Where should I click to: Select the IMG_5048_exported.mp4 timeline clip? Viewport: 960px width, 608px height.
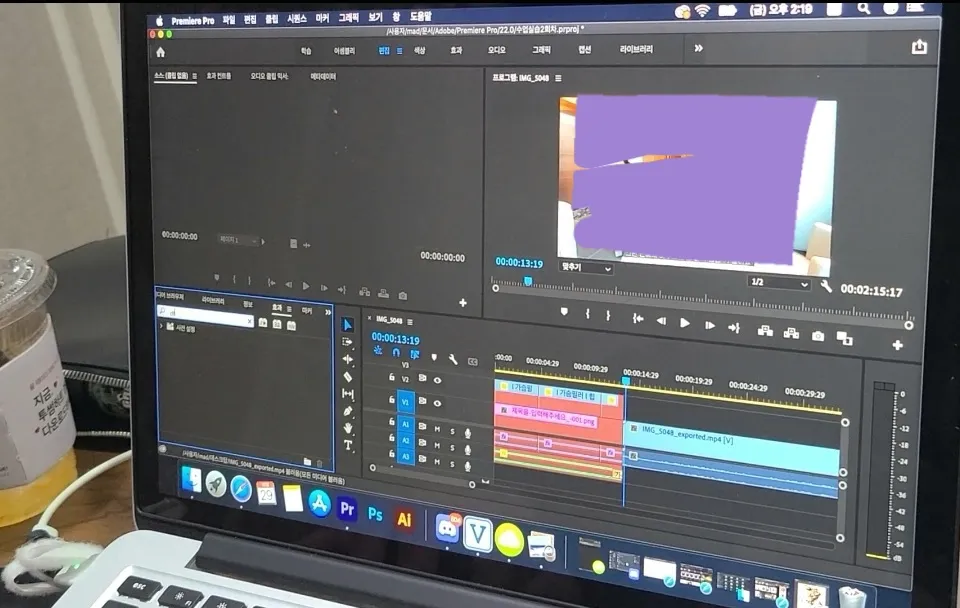[x=731, y=446]
